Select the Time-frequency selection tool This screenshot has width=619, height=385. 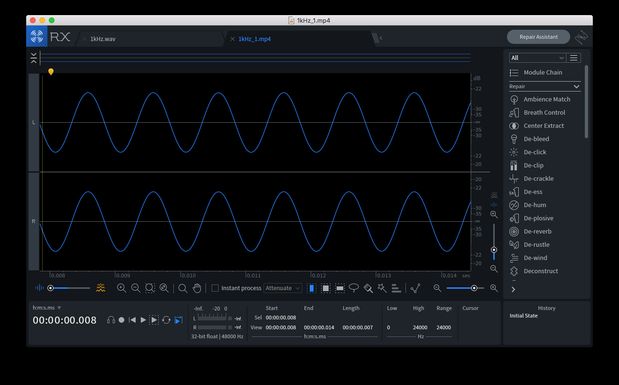click(326, 288)
